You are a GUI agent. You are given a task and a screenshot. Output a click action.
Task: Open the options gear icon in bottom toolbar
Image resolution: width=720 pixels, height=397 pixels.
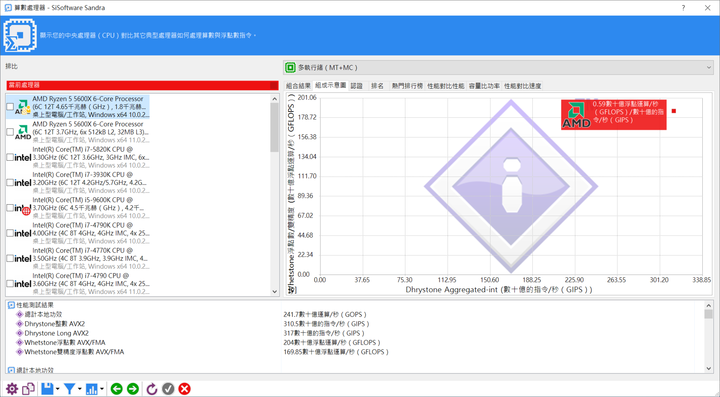11,389
